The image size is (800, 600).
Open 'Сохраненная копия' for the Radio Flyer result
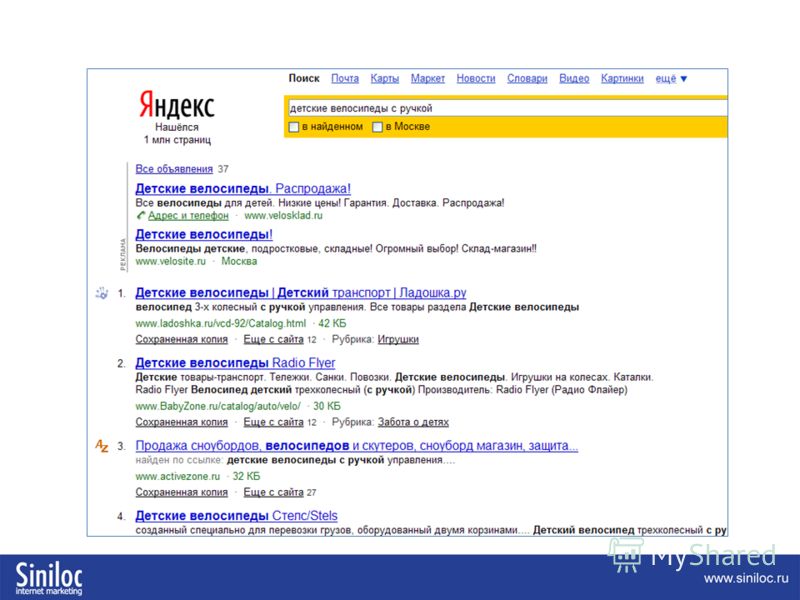coord(182,422)
